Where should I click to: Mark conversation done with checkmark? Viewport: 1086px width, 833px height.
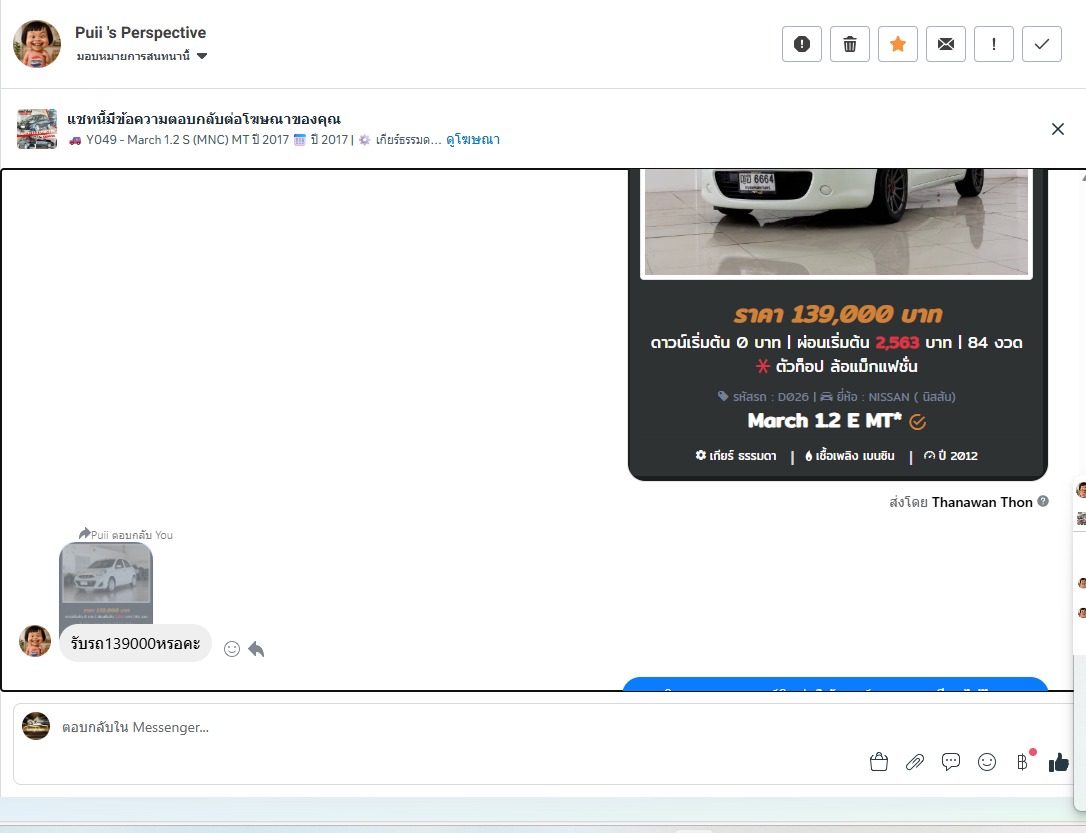click(x=1042, y=44)
